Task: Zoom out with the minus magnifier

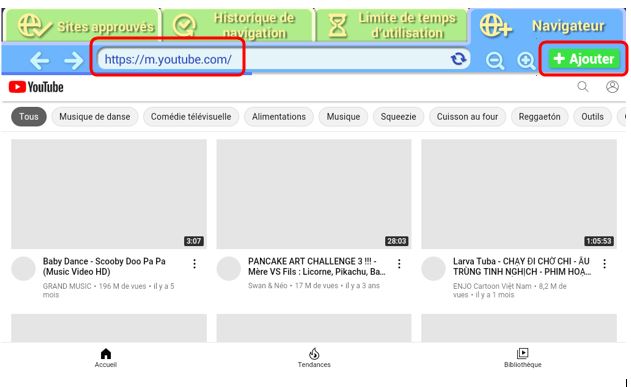Action: [495, 61]
